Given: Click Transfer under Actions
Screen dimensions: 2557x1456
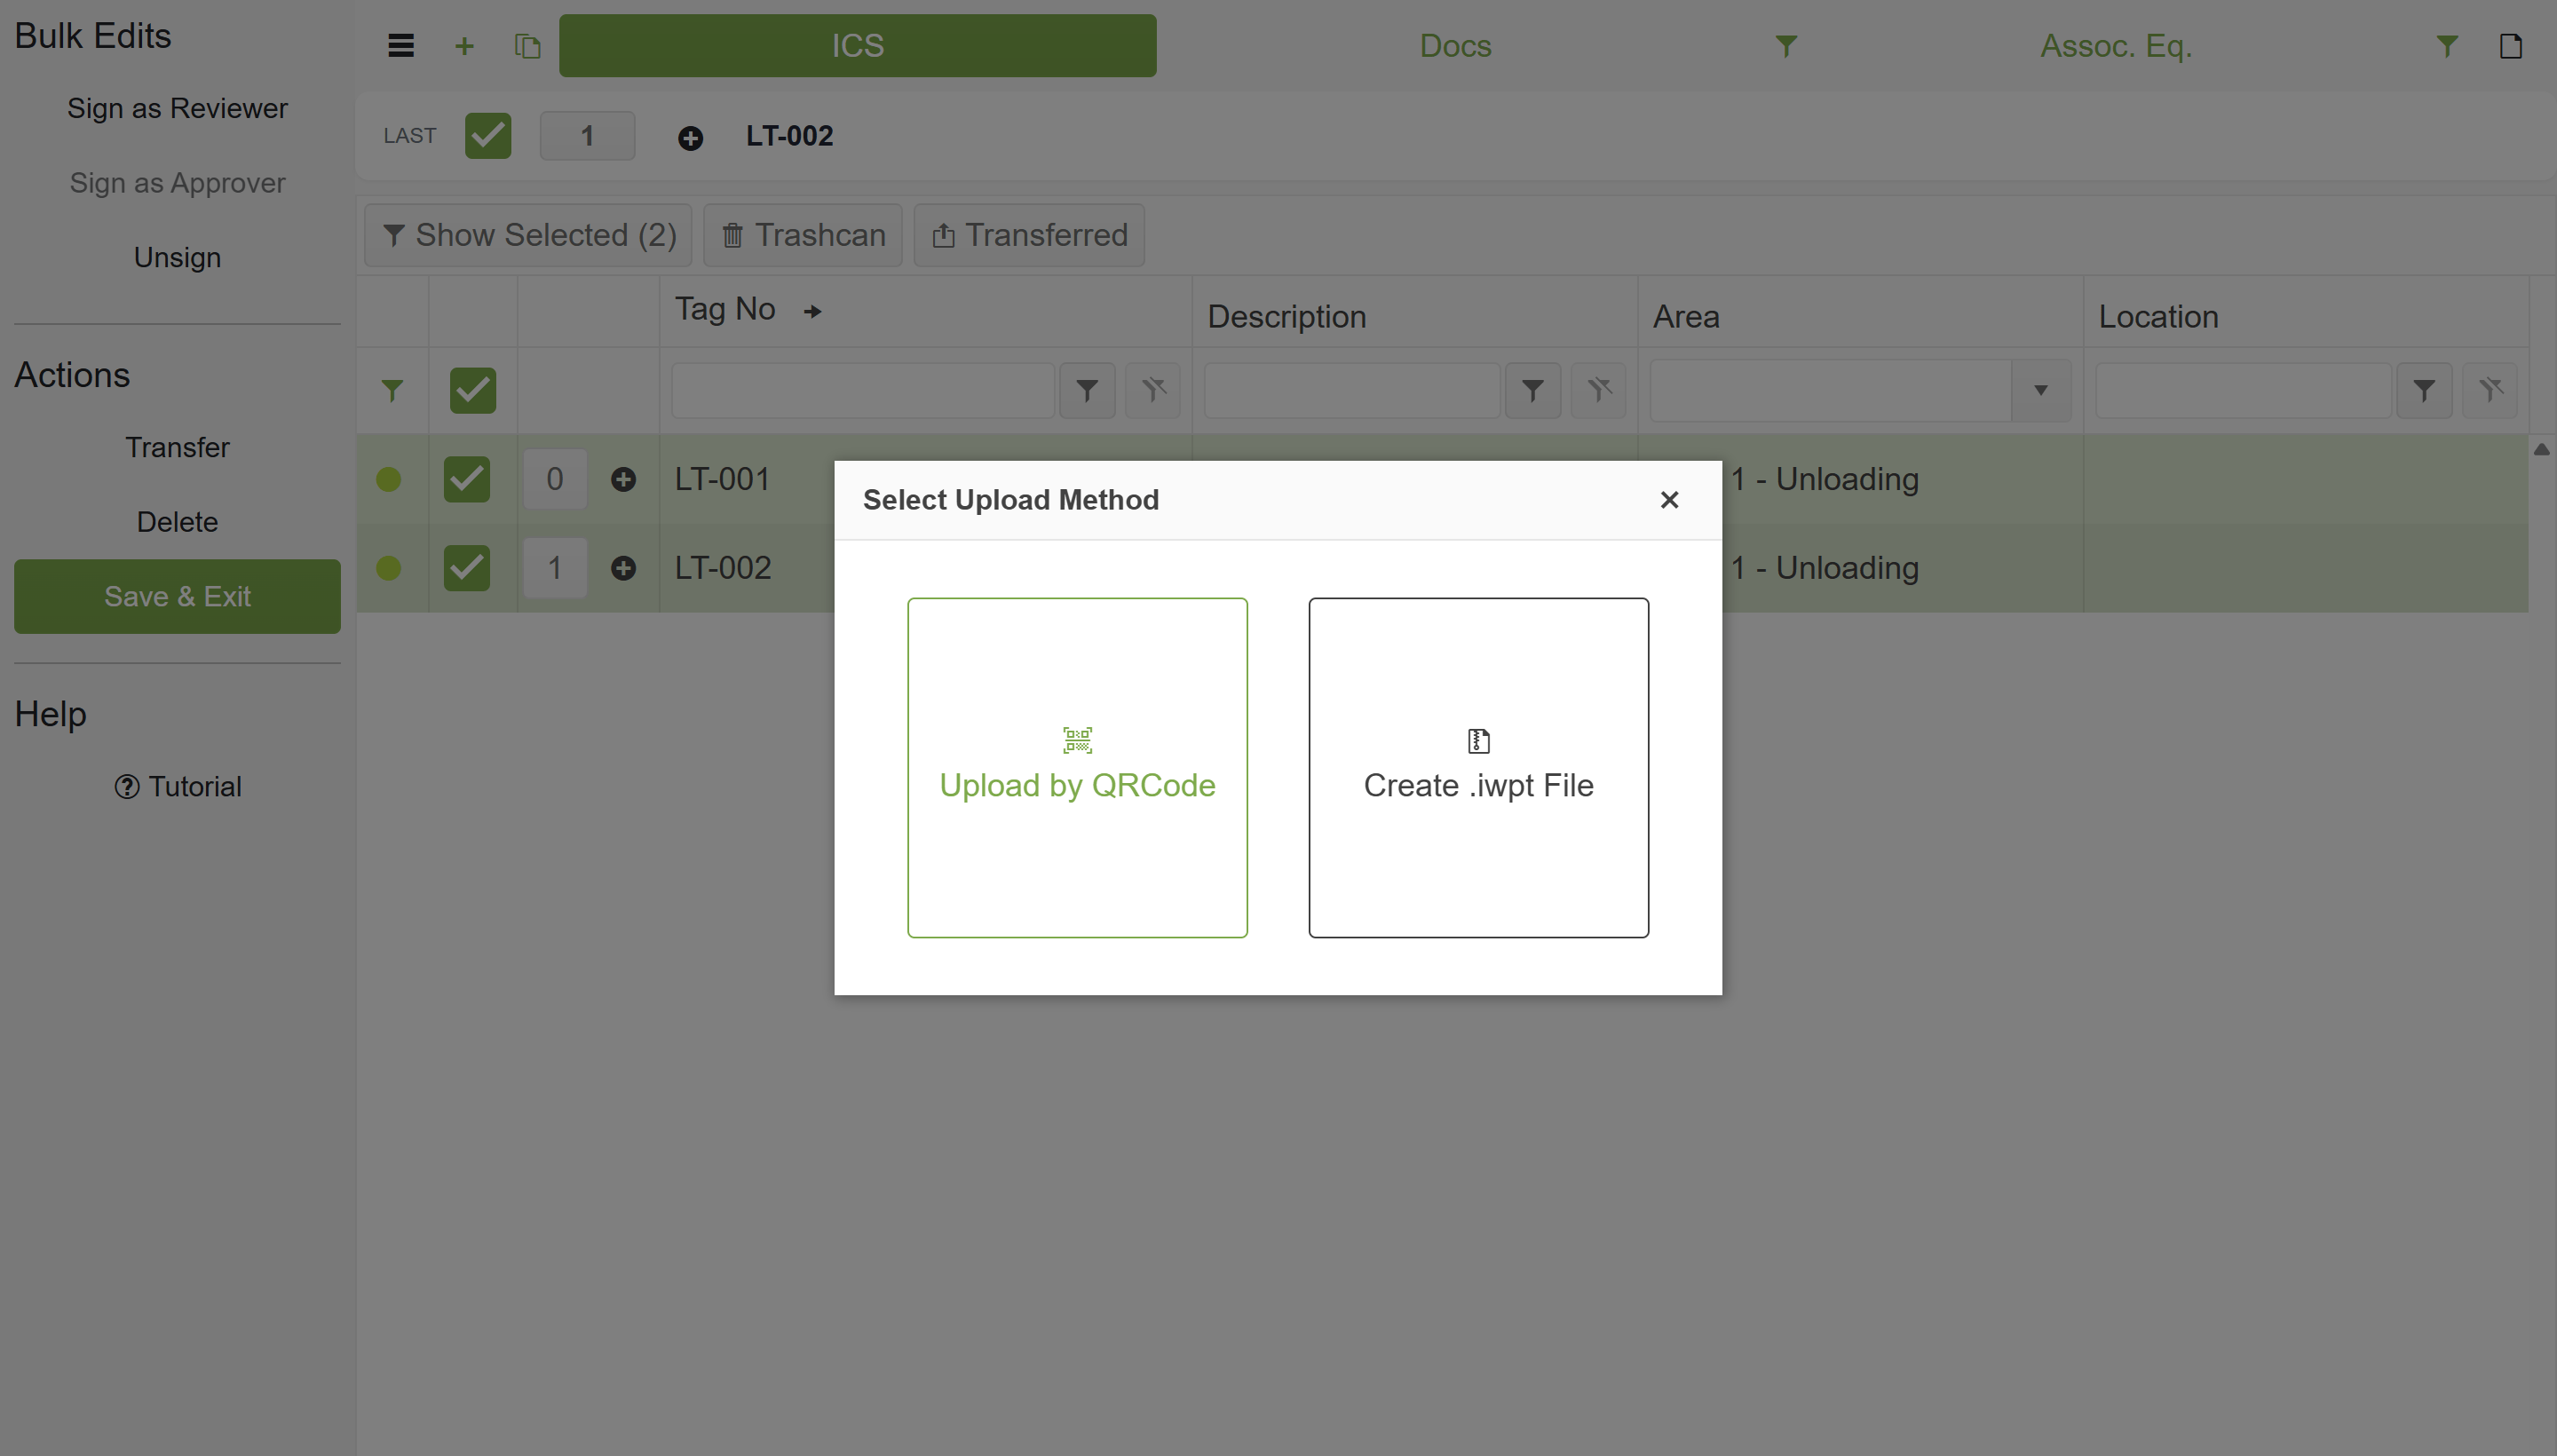Looking at the screenshot, I should (x=177, y=448).
